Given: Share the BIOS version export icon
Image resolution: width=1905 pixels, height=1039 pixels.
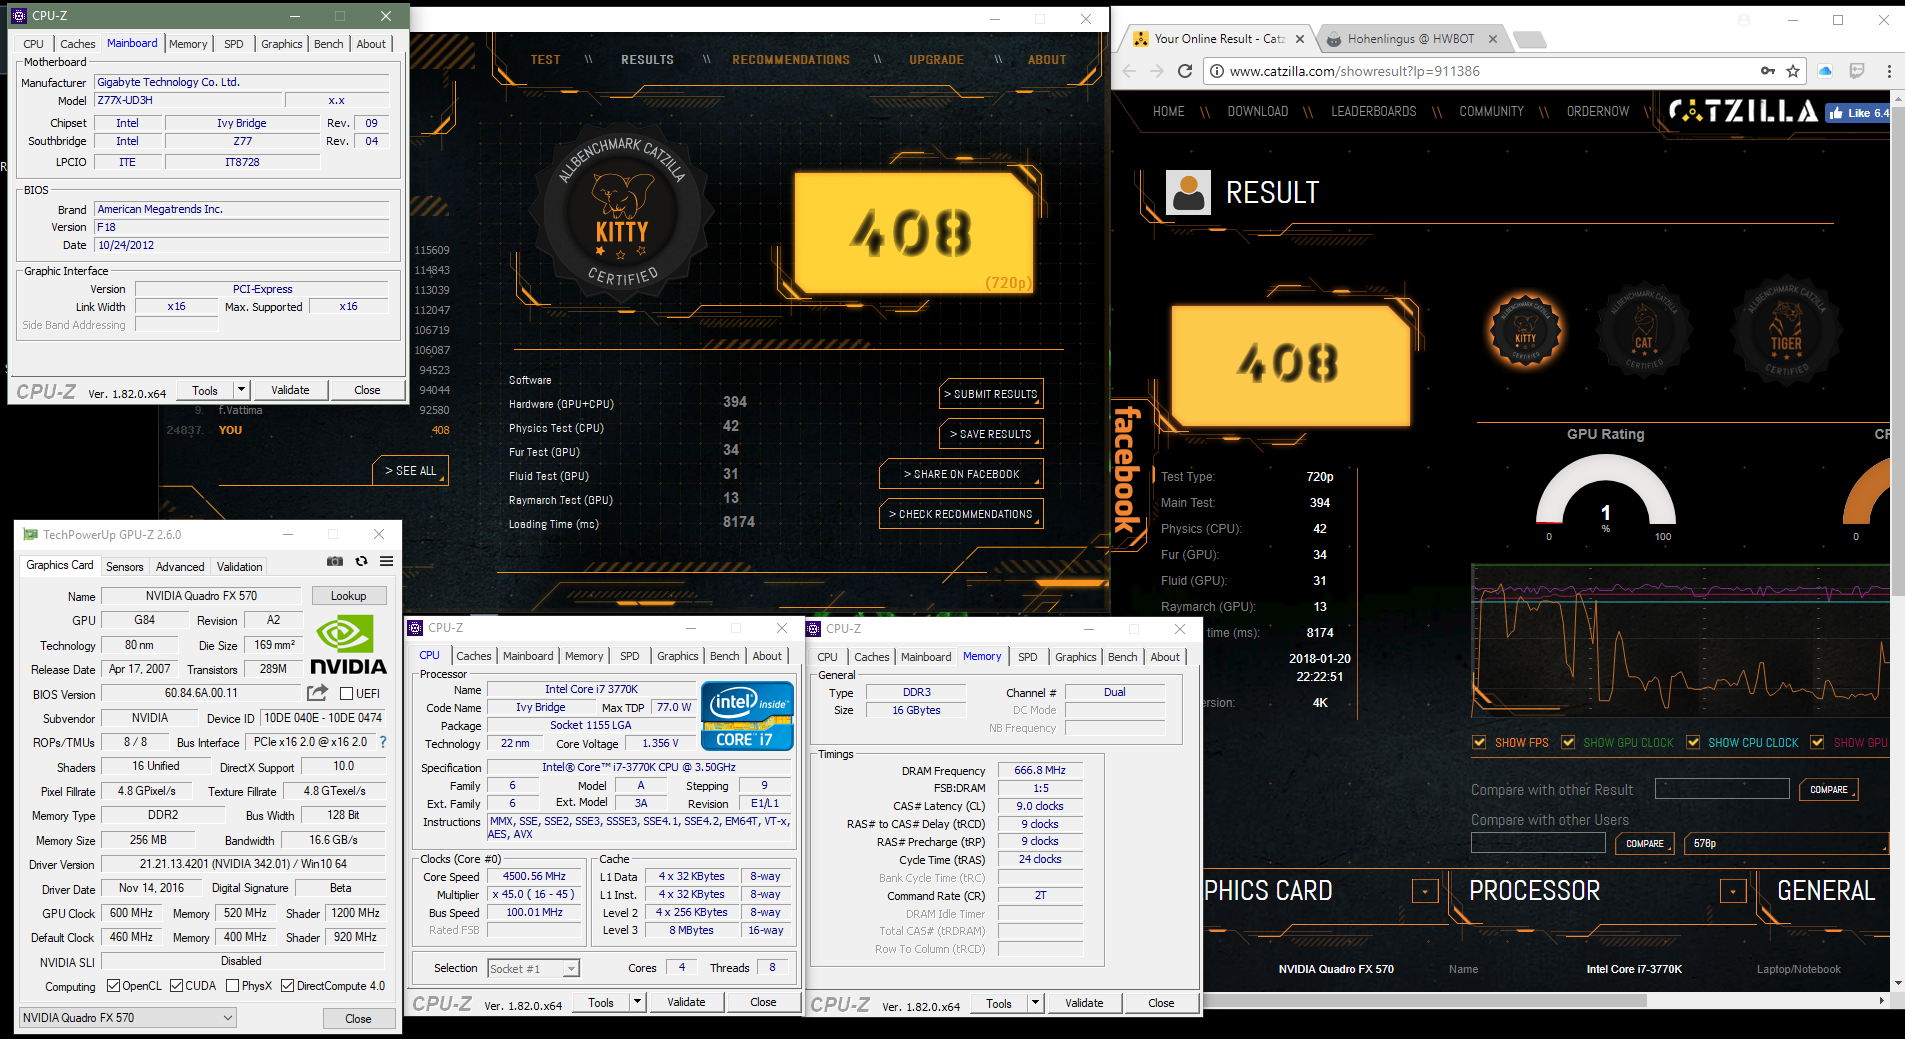Looking at the screenshot, I should [x=317, y=693].
